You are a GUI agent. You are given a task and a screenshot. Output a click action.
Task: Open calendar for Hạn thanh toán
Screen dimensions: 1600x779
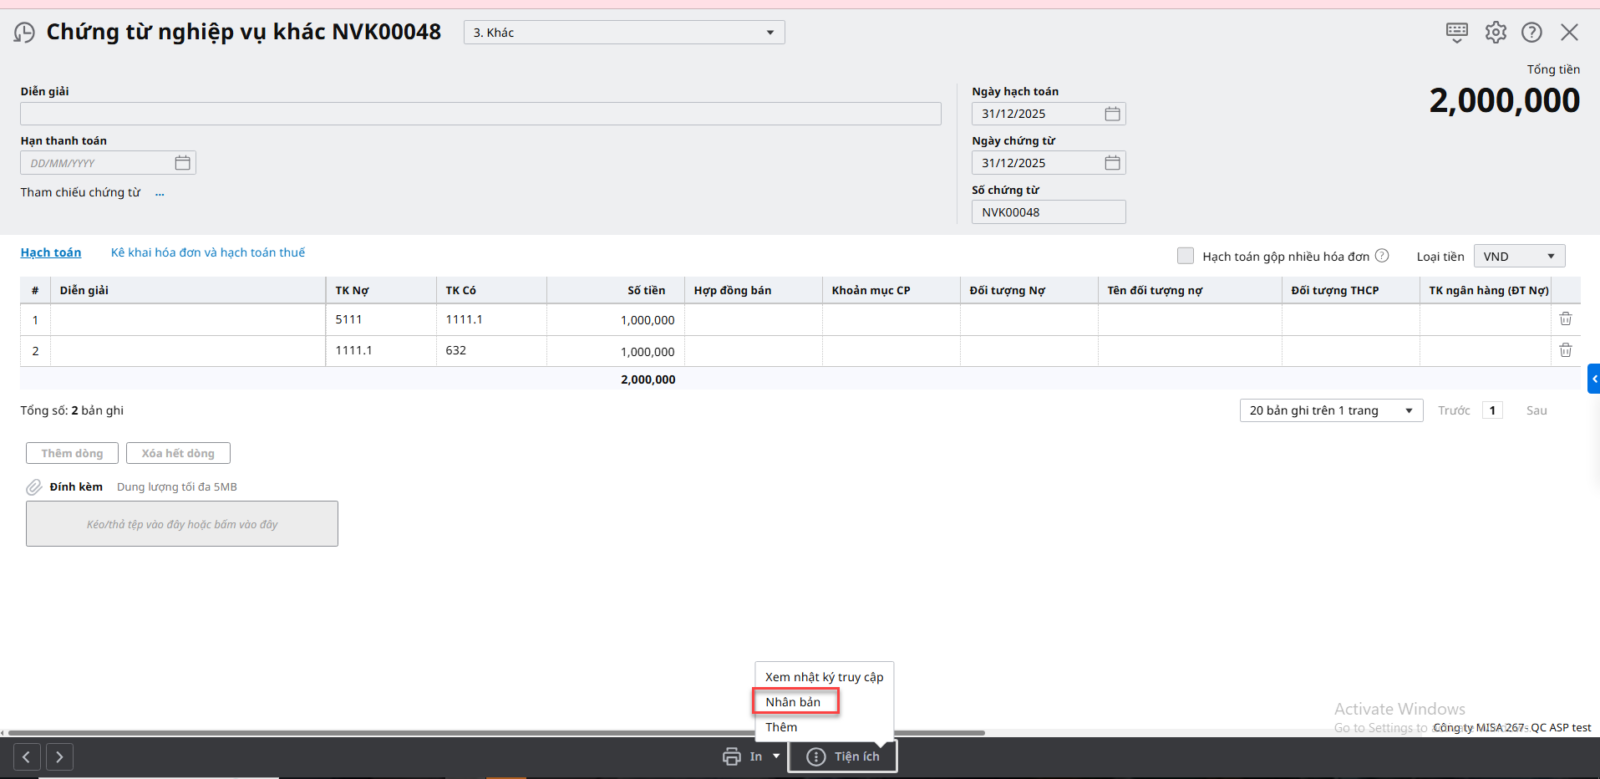pos(182,163)
